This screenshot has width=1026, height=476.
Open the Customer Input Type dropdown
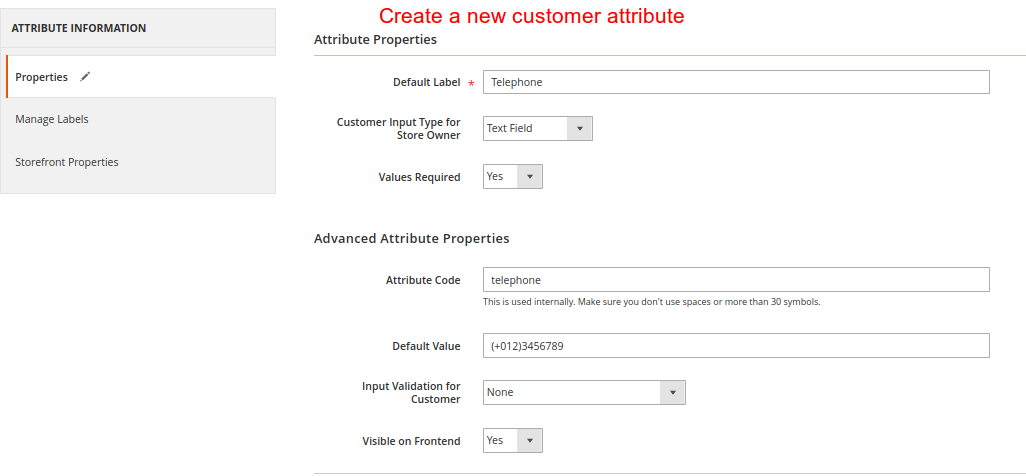[537, 128]
